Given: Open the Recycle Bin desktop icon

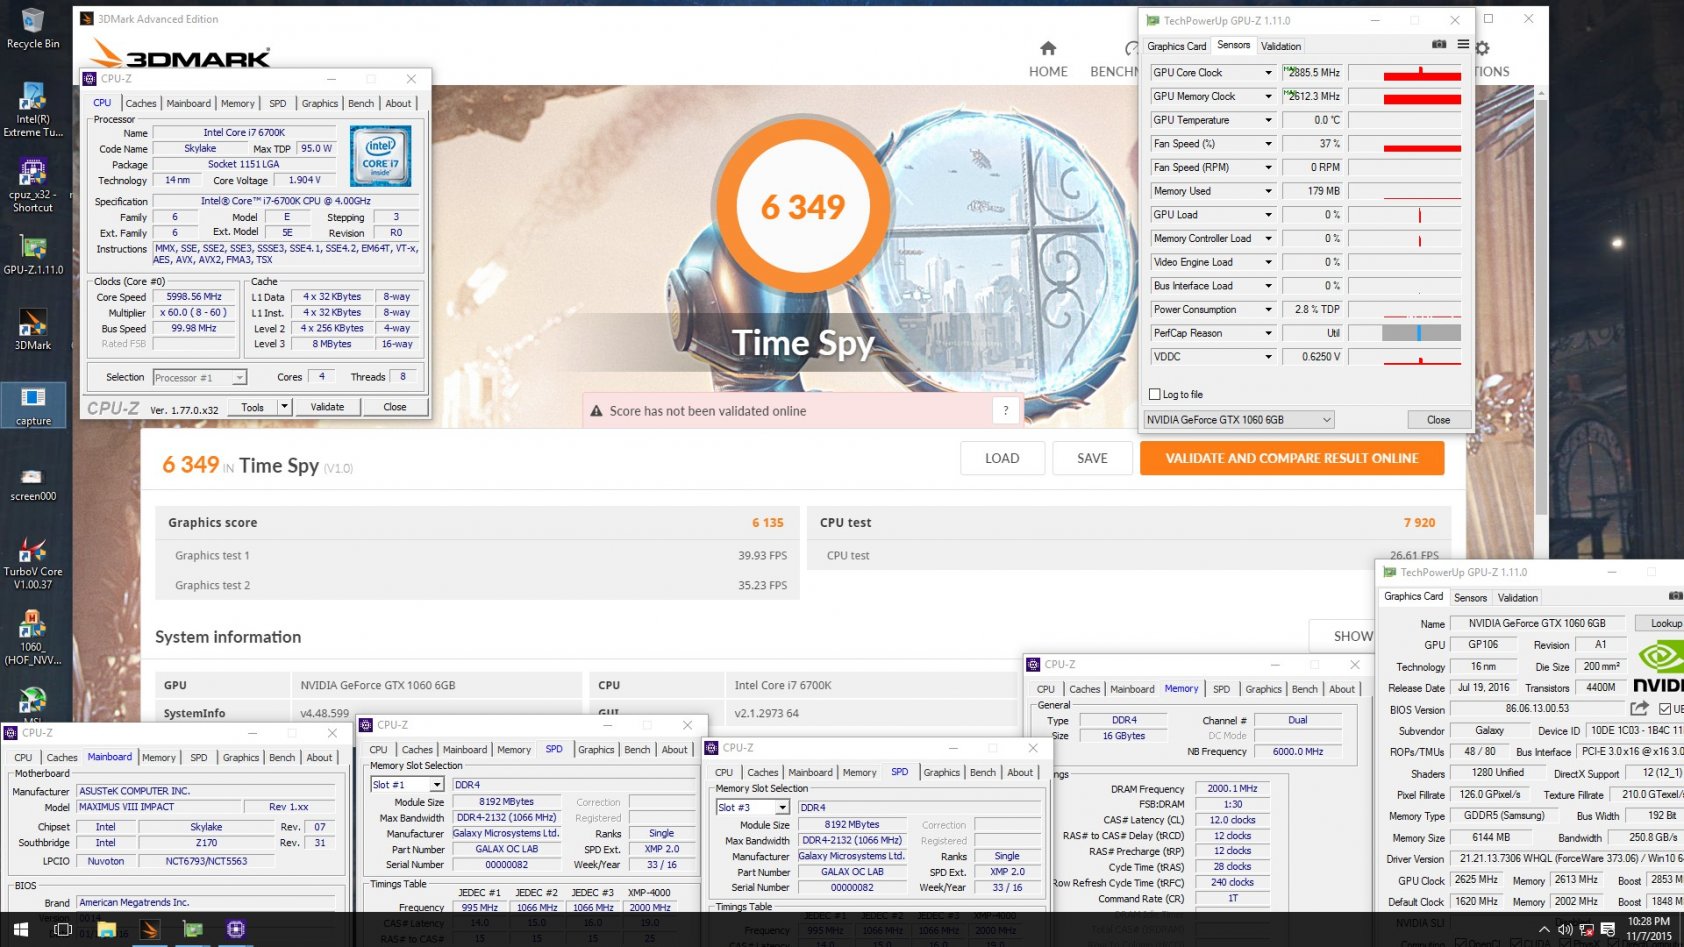Looking at the screenshot, I should coord(33,28).
